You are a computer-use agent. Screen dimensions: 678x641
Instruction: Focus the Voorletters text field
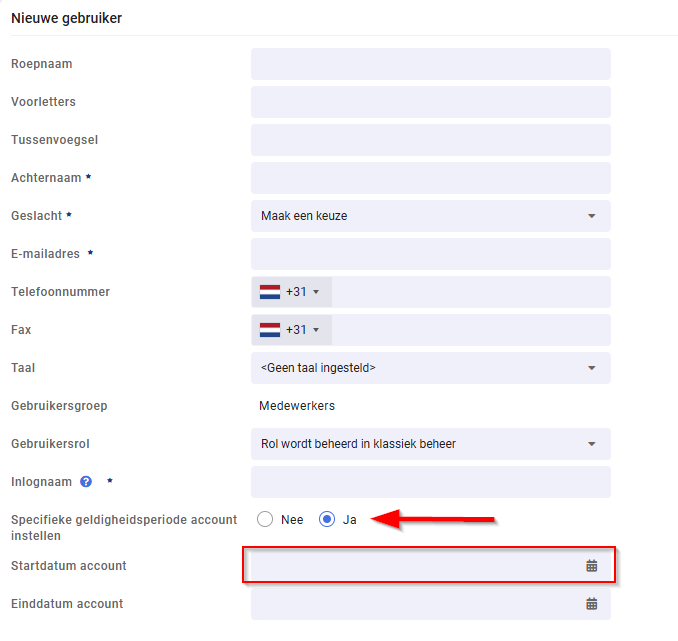(430, 102)
